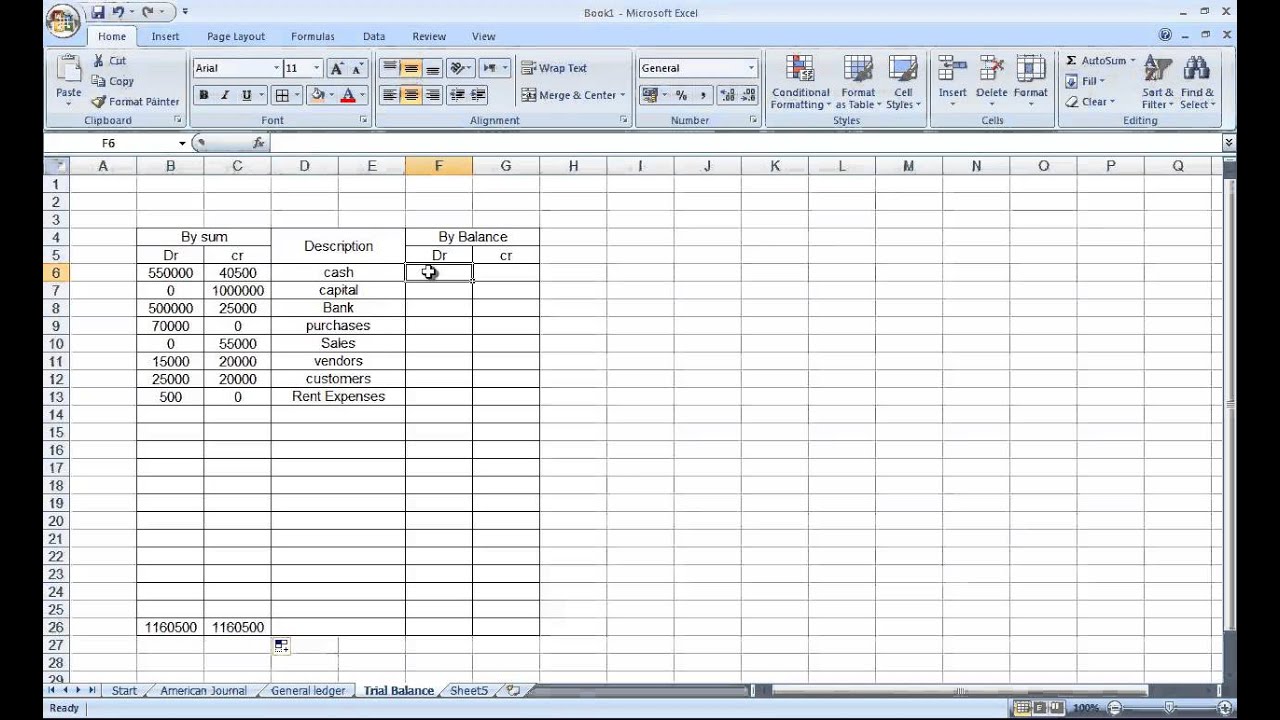This screenshot has width=1280, height=720.
Task: Open the View ribbon tab
Action: (483, 36)
